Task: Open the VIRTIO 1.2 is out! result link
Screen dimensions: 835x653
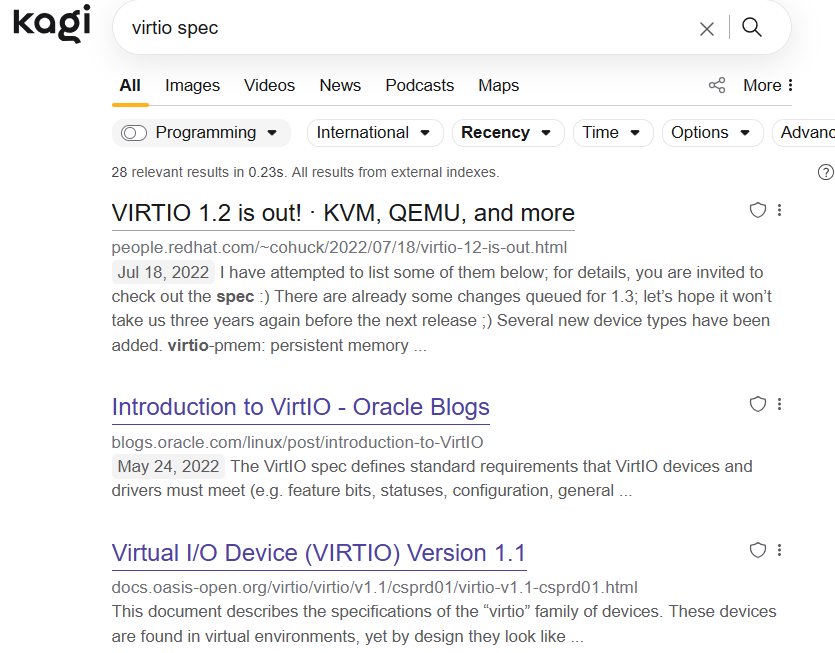Action: click(343, 213)
